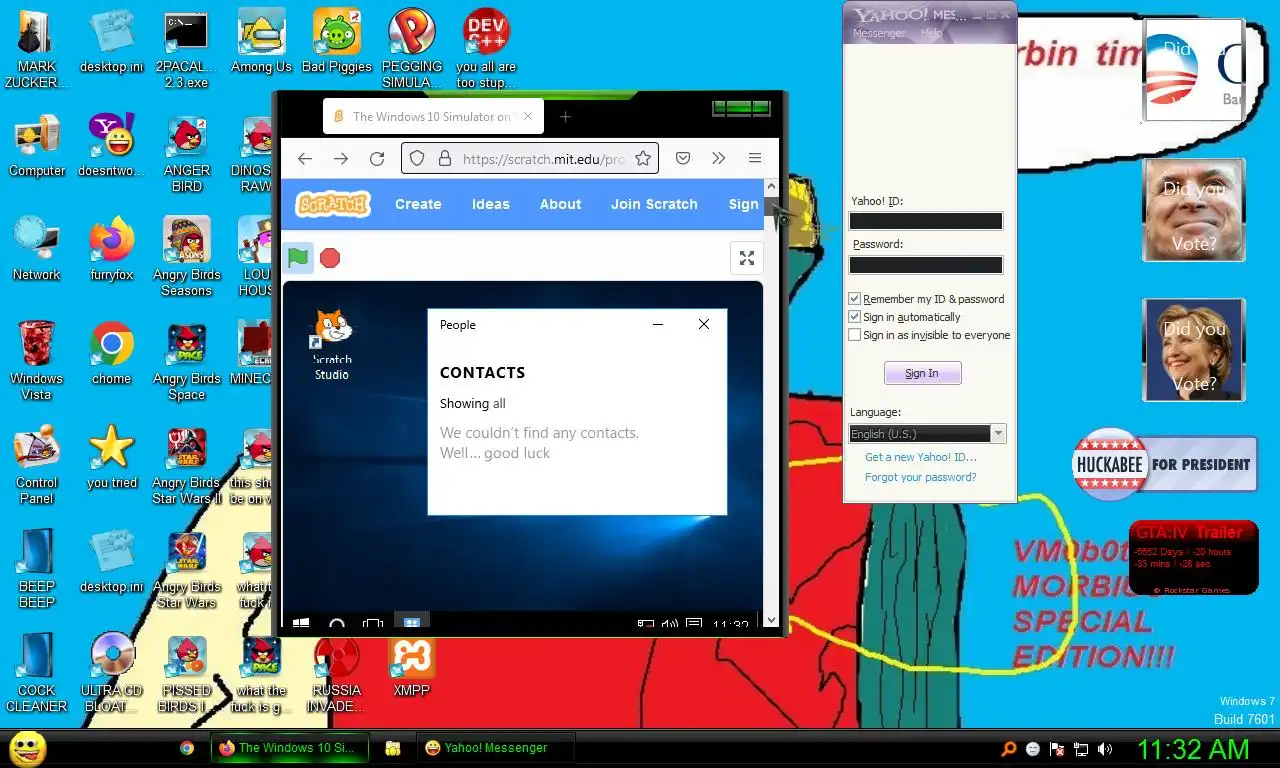
Task: Open the furryfox Firefox desktop shortcut
Action: pos(111,250)
